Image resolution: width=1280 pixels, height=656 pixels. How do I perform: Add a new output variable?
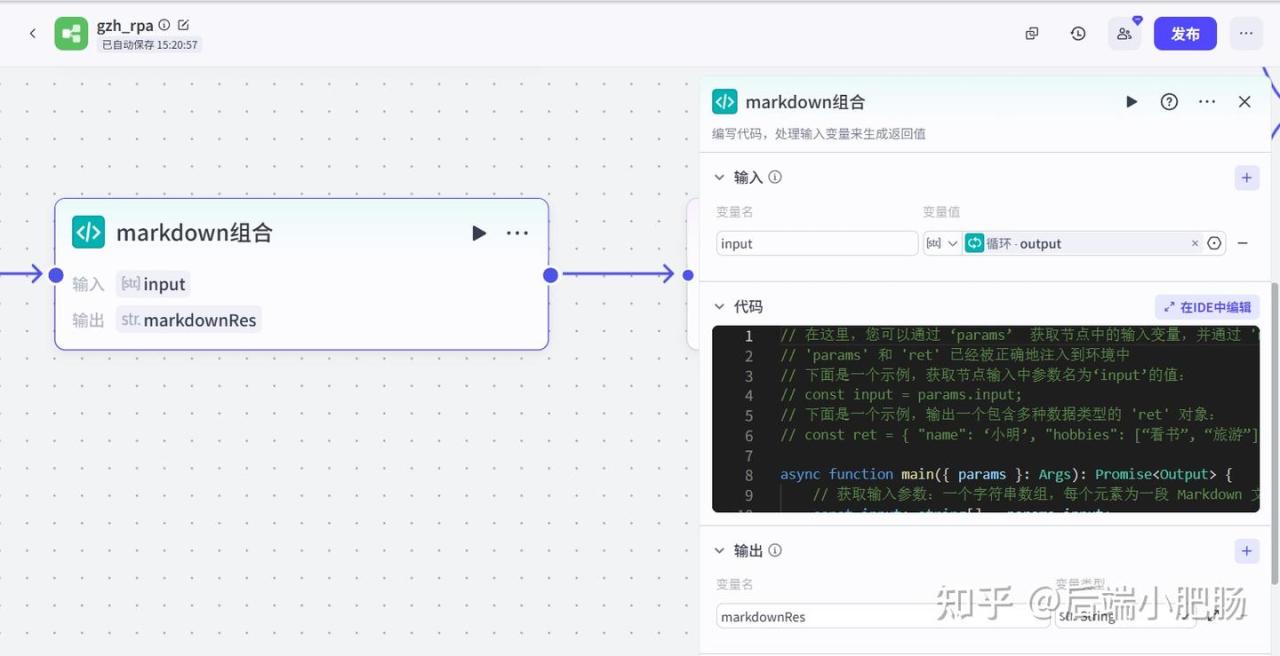1246,551
